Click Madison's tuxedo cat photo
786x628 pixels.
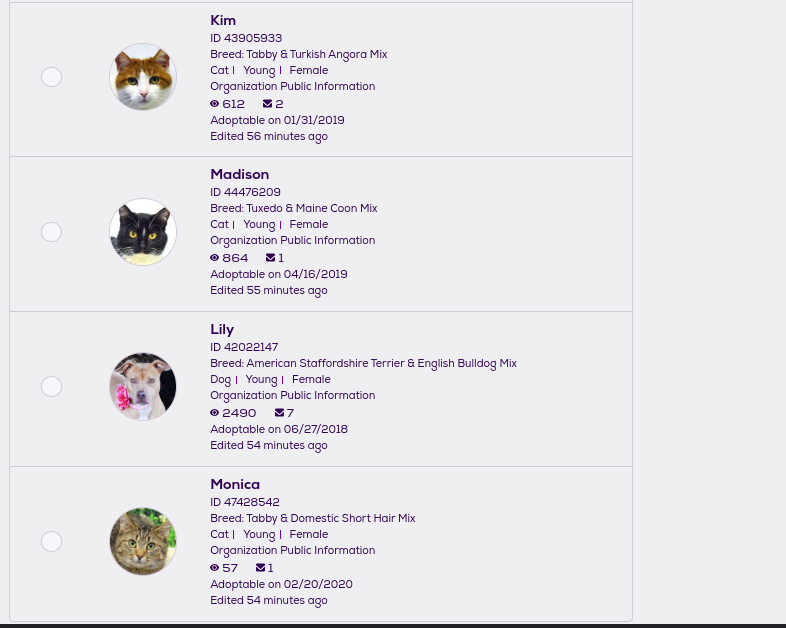(143, 232)
